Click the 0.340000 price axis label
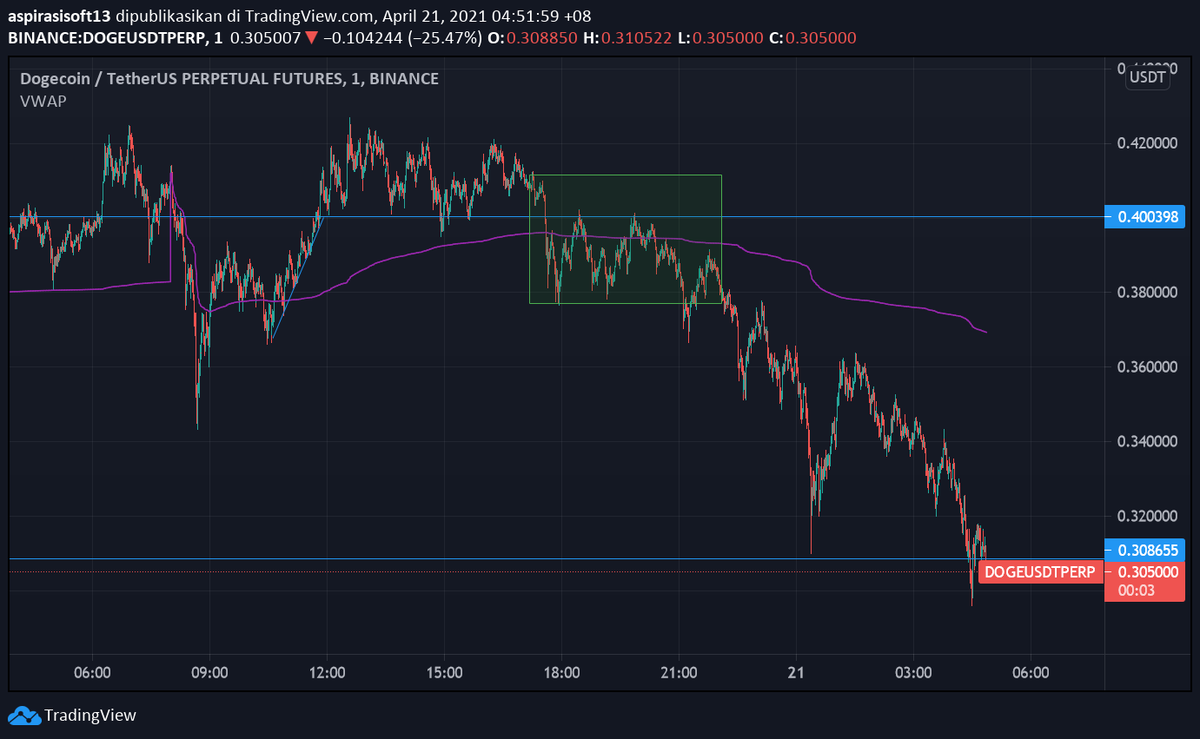 [x=1149, y=441]
